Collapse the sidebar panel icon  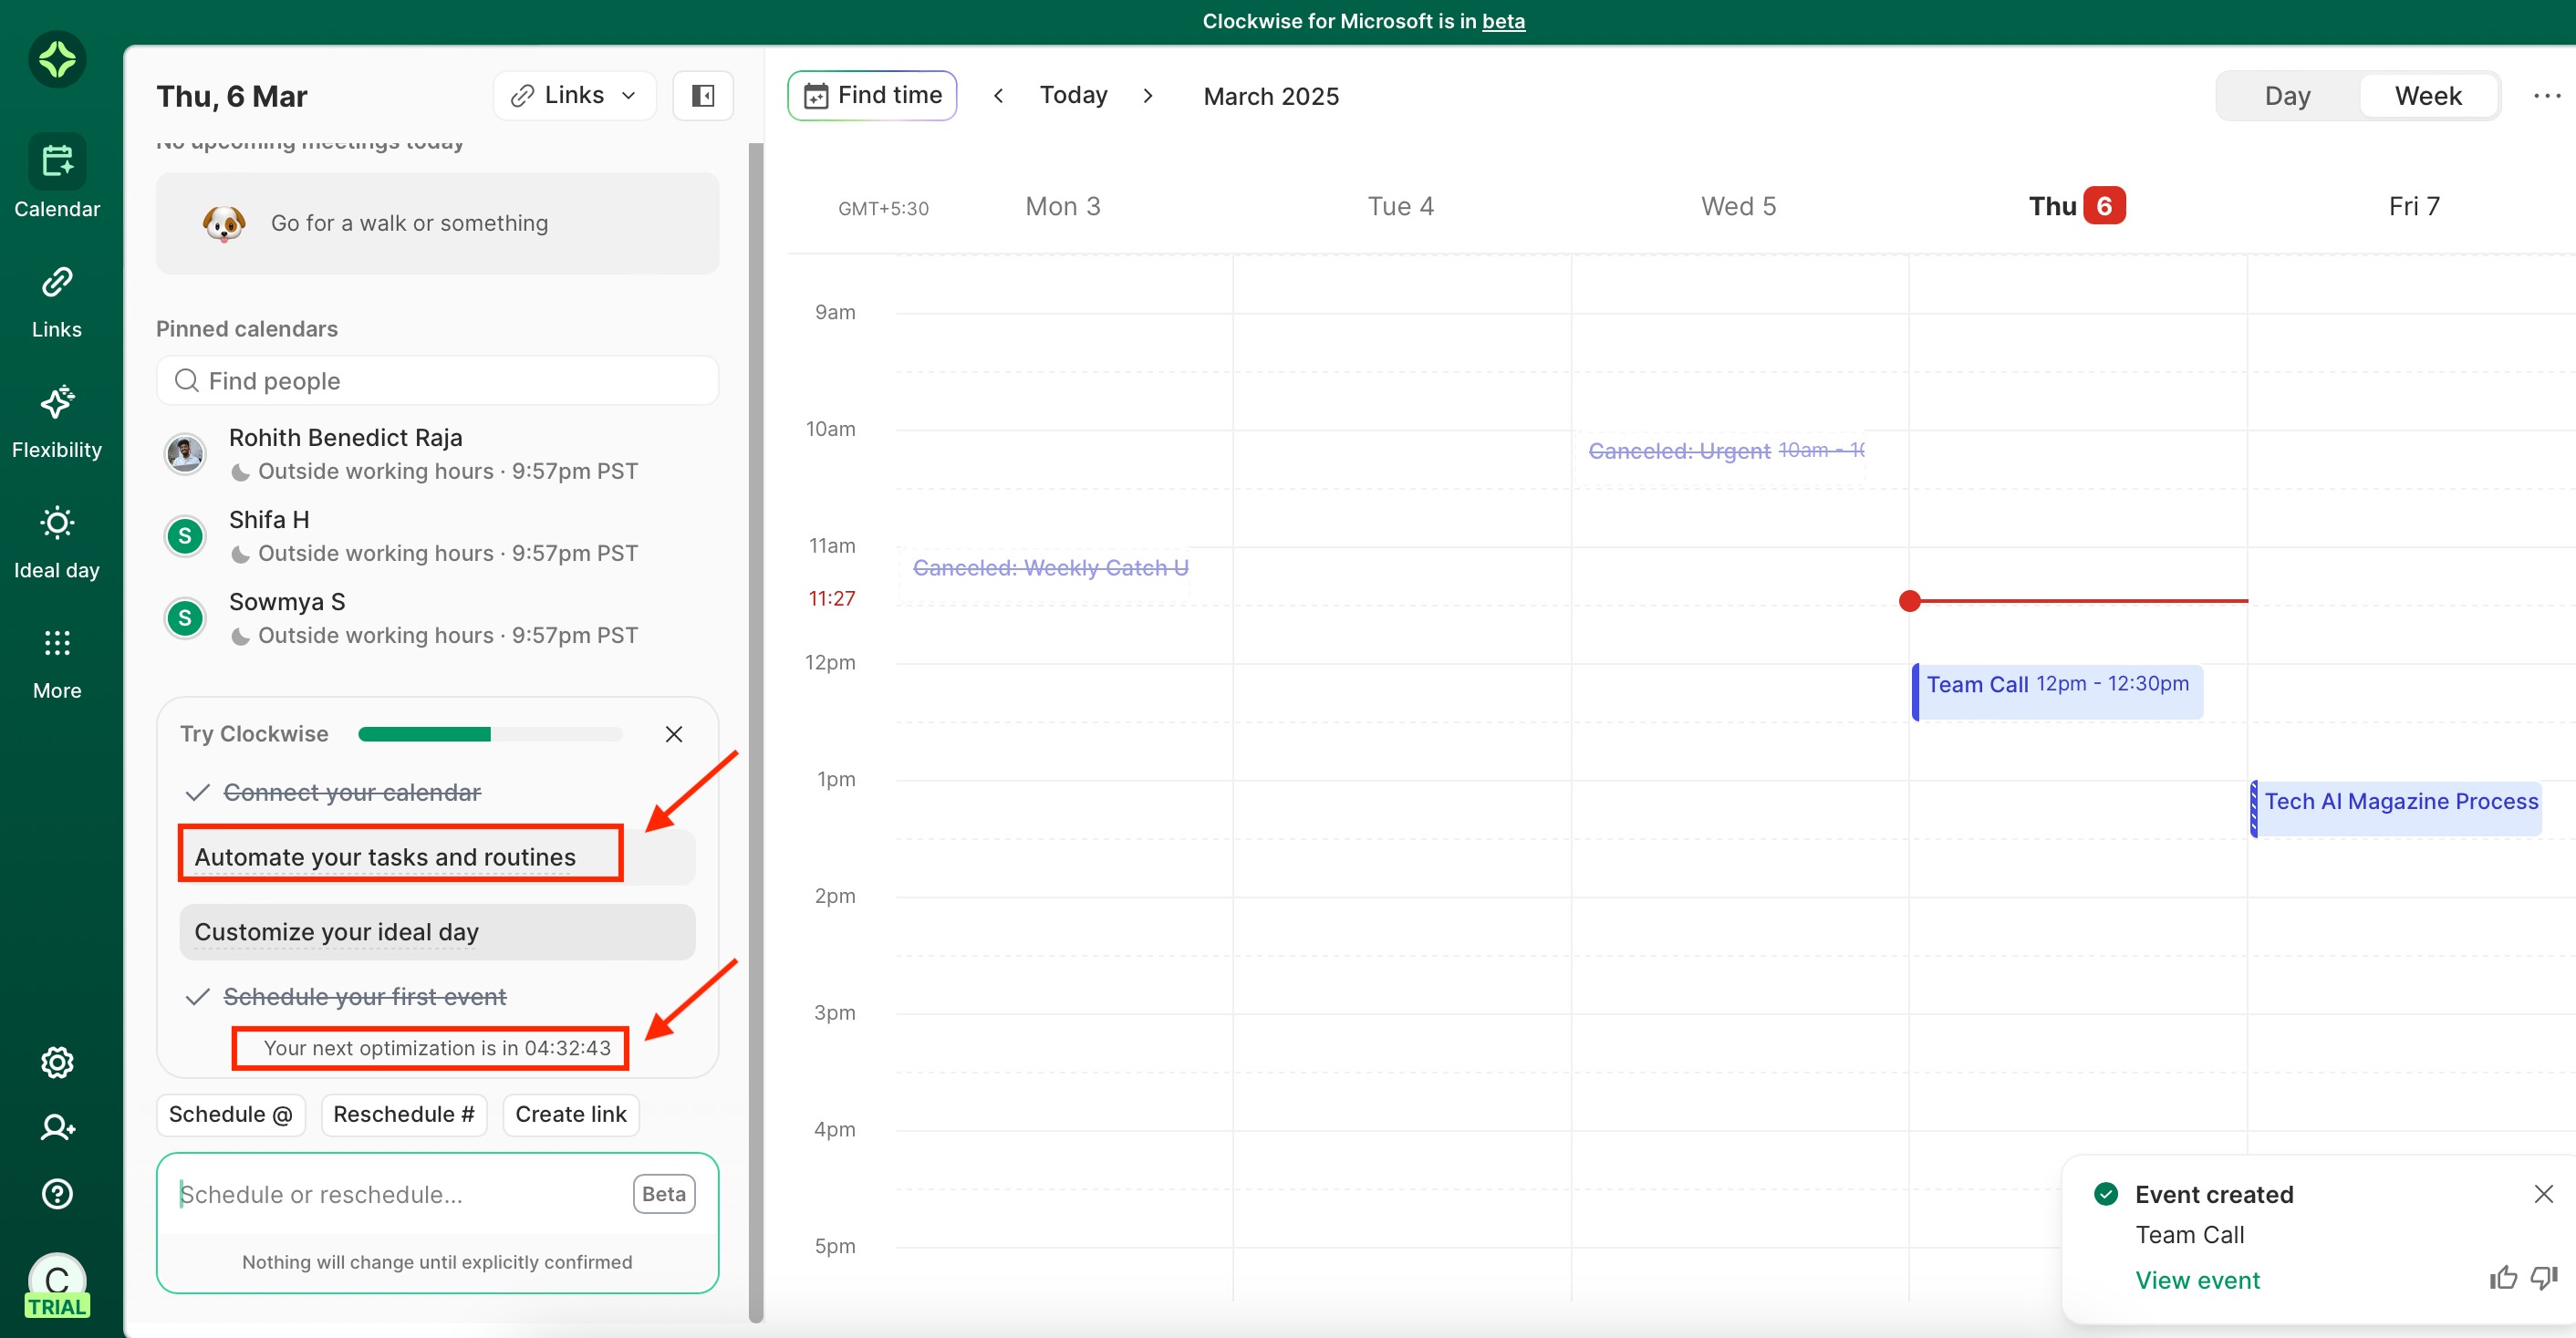pos(703,96)
